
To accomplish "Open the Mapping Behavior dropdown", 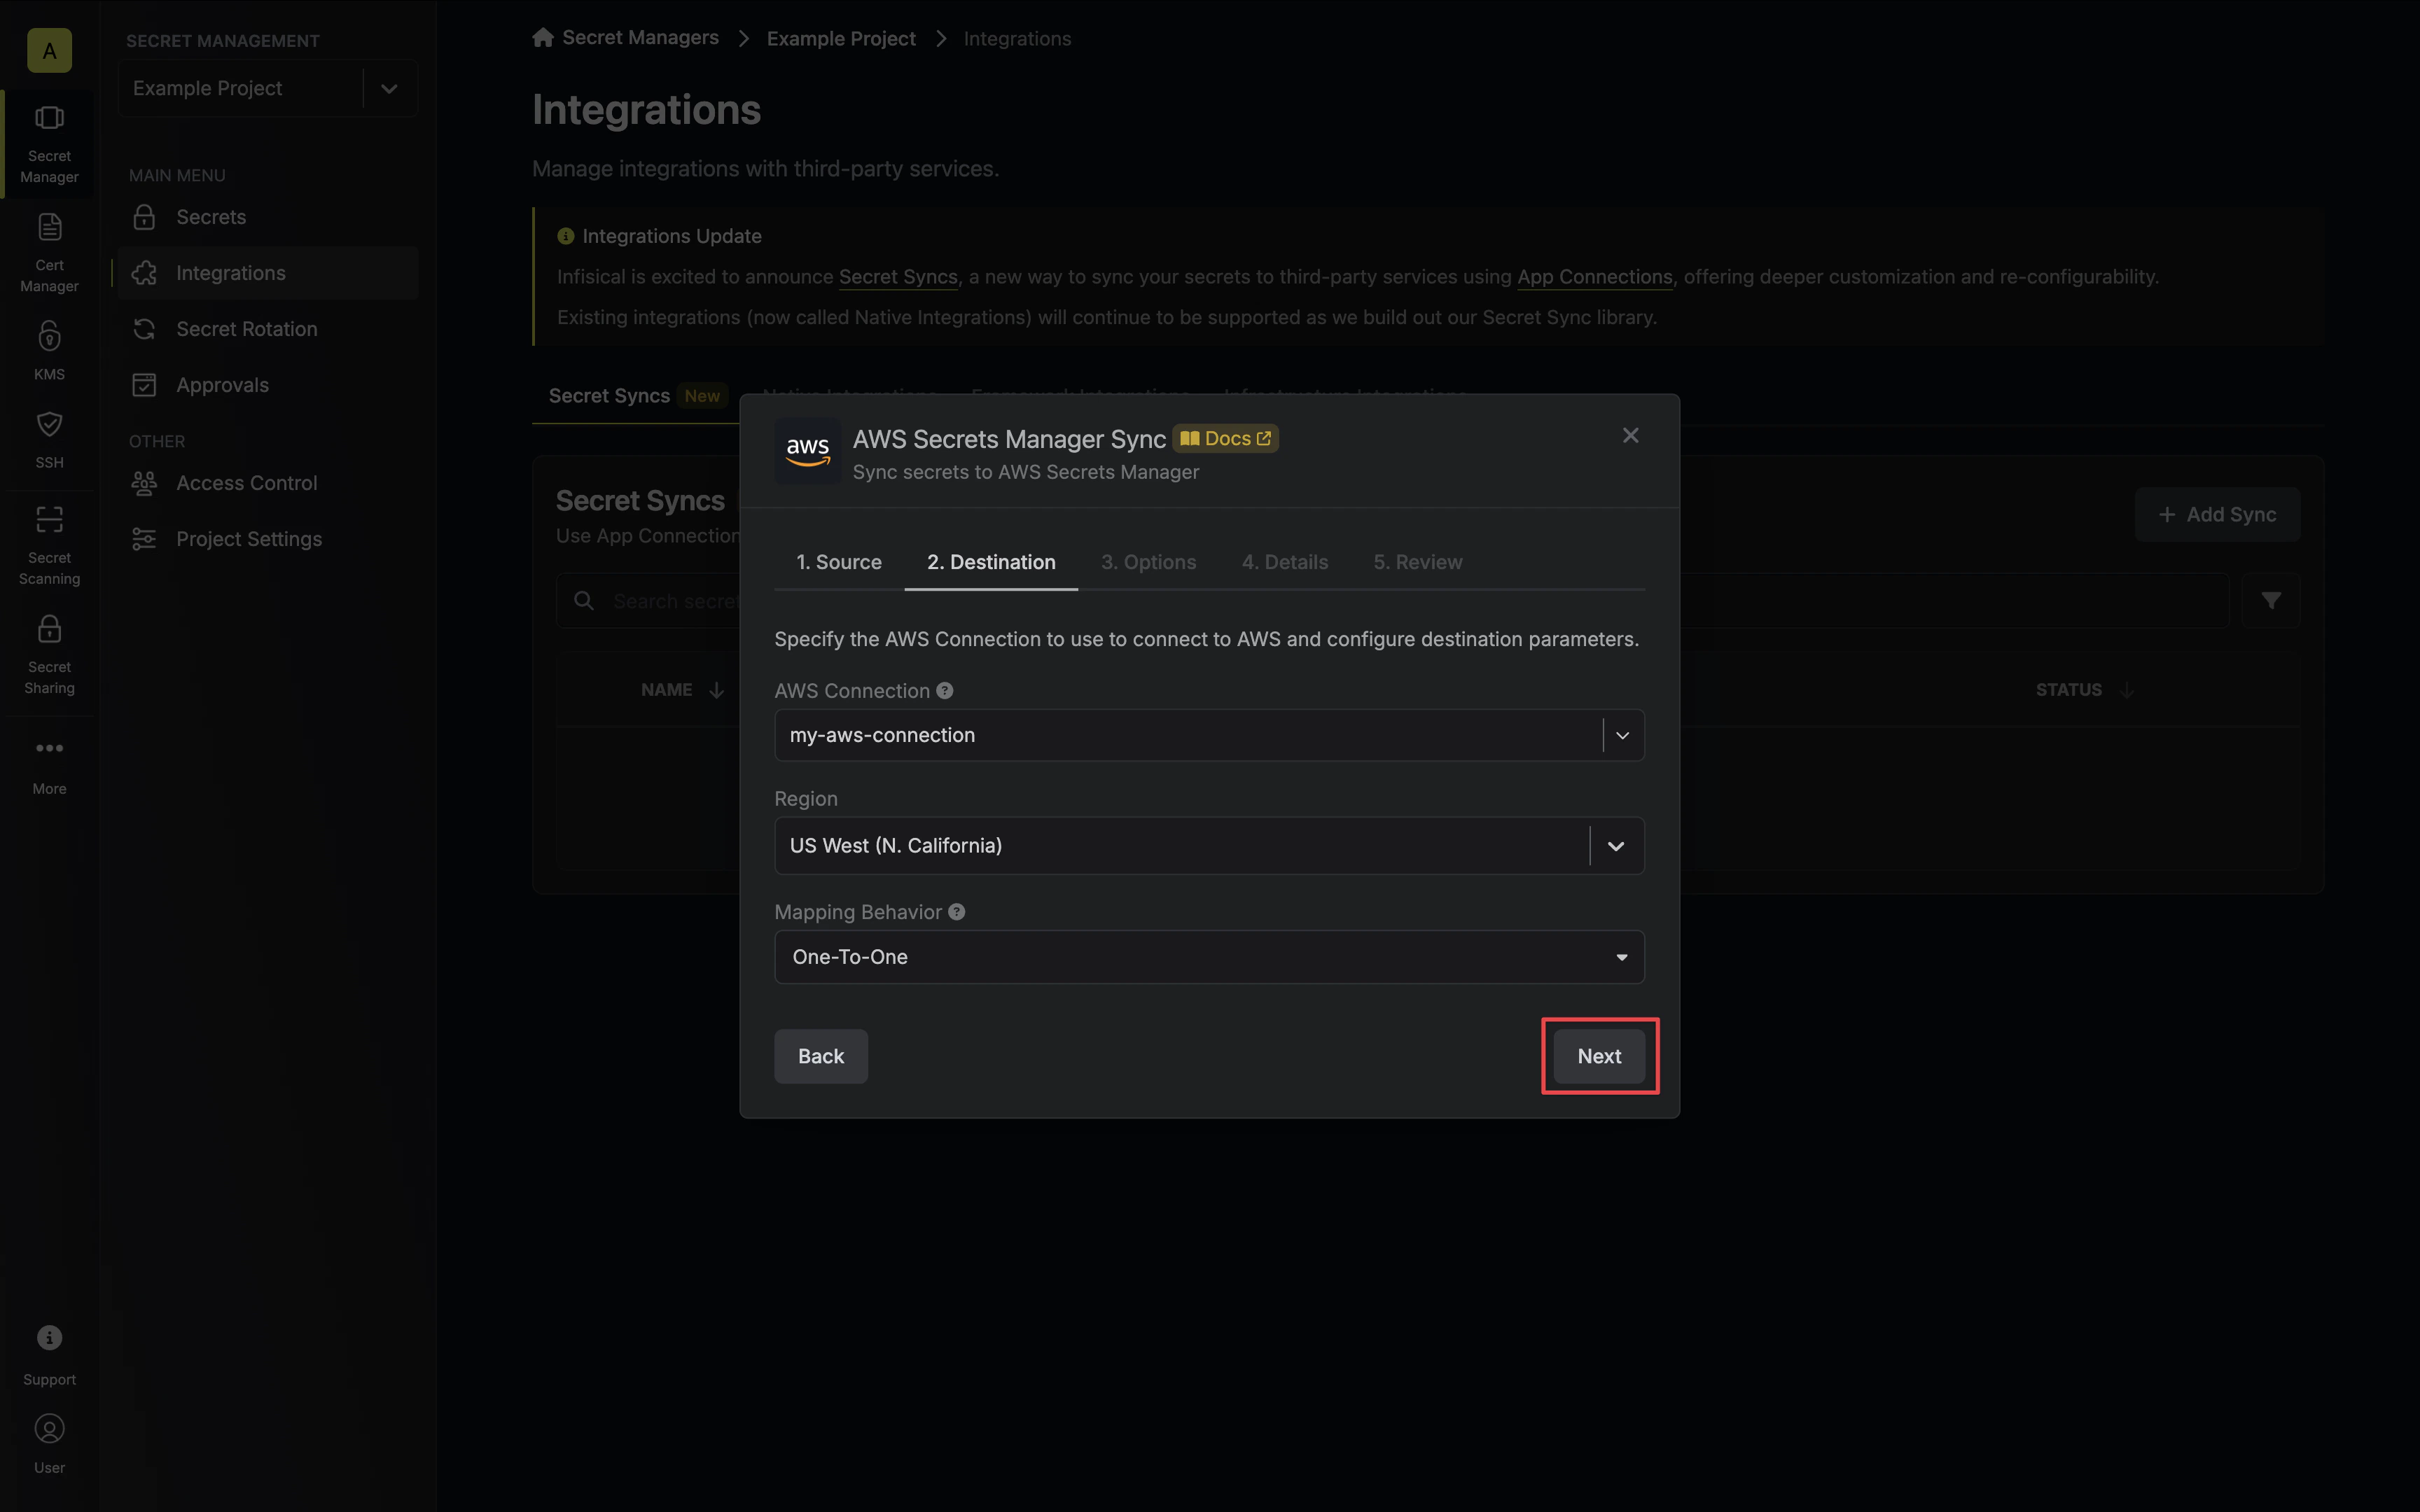I will pos(1209,957).
